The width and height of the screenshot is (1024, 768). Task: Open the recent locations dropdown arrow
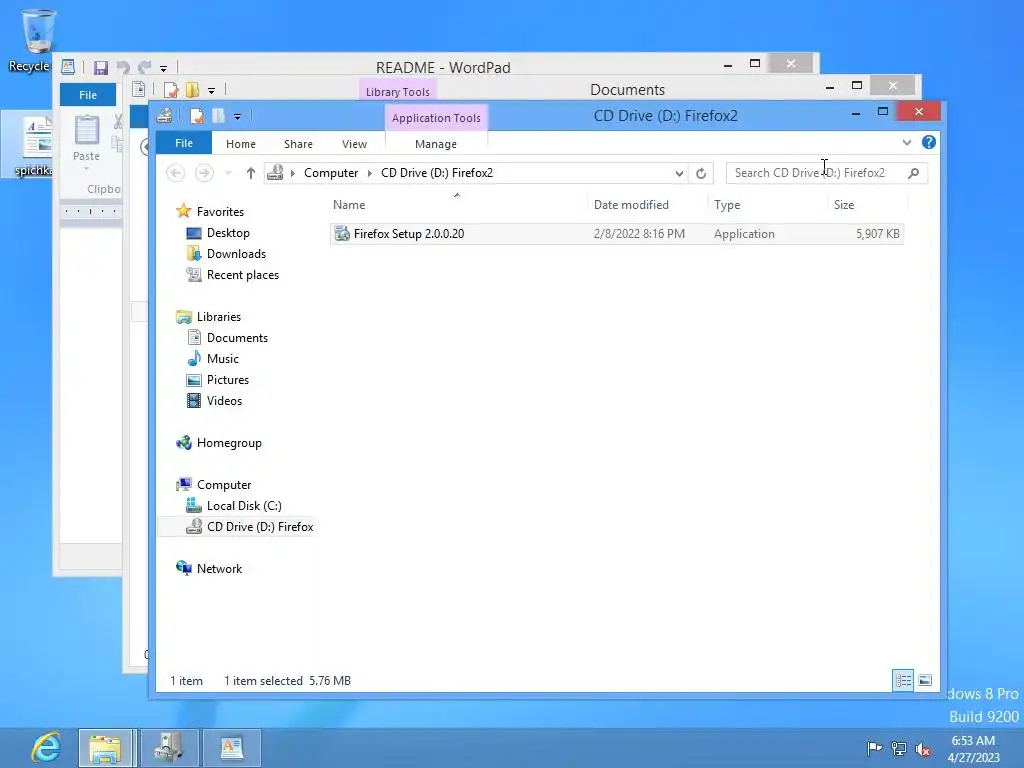[228, 173]
